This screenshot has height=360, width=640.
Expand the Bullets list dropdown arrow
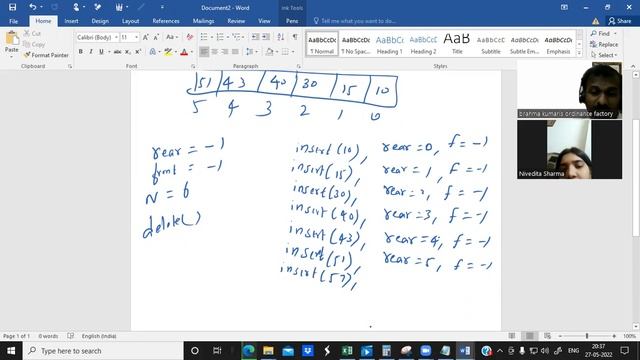coord(212,37)
